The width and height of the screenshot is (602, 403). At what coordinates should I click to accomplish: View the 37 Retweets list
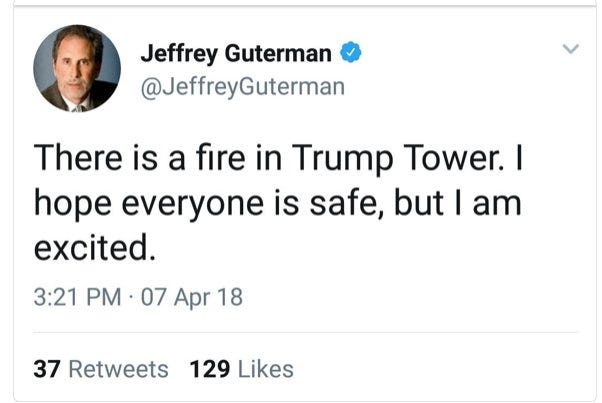click(101, 369)
